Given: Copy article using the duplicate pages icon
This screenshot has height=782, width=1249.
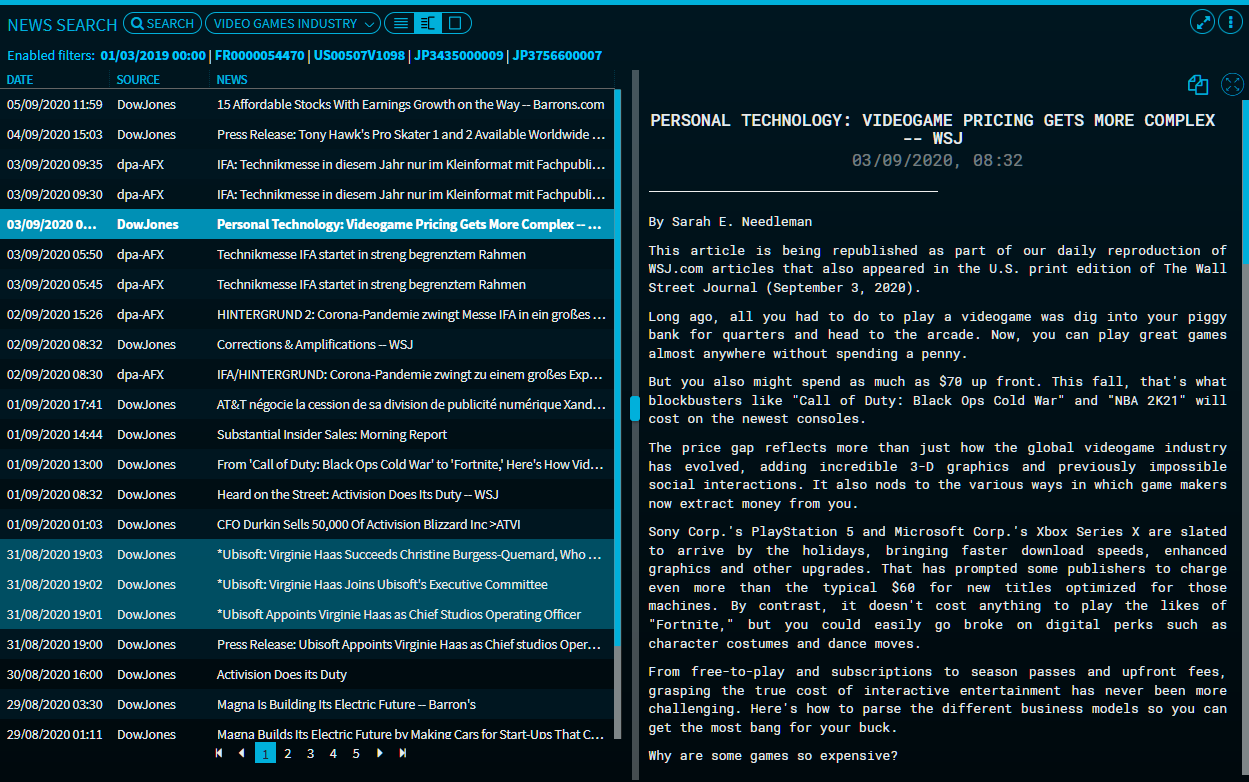Looking at the screenshot, I should point(1198,86).
